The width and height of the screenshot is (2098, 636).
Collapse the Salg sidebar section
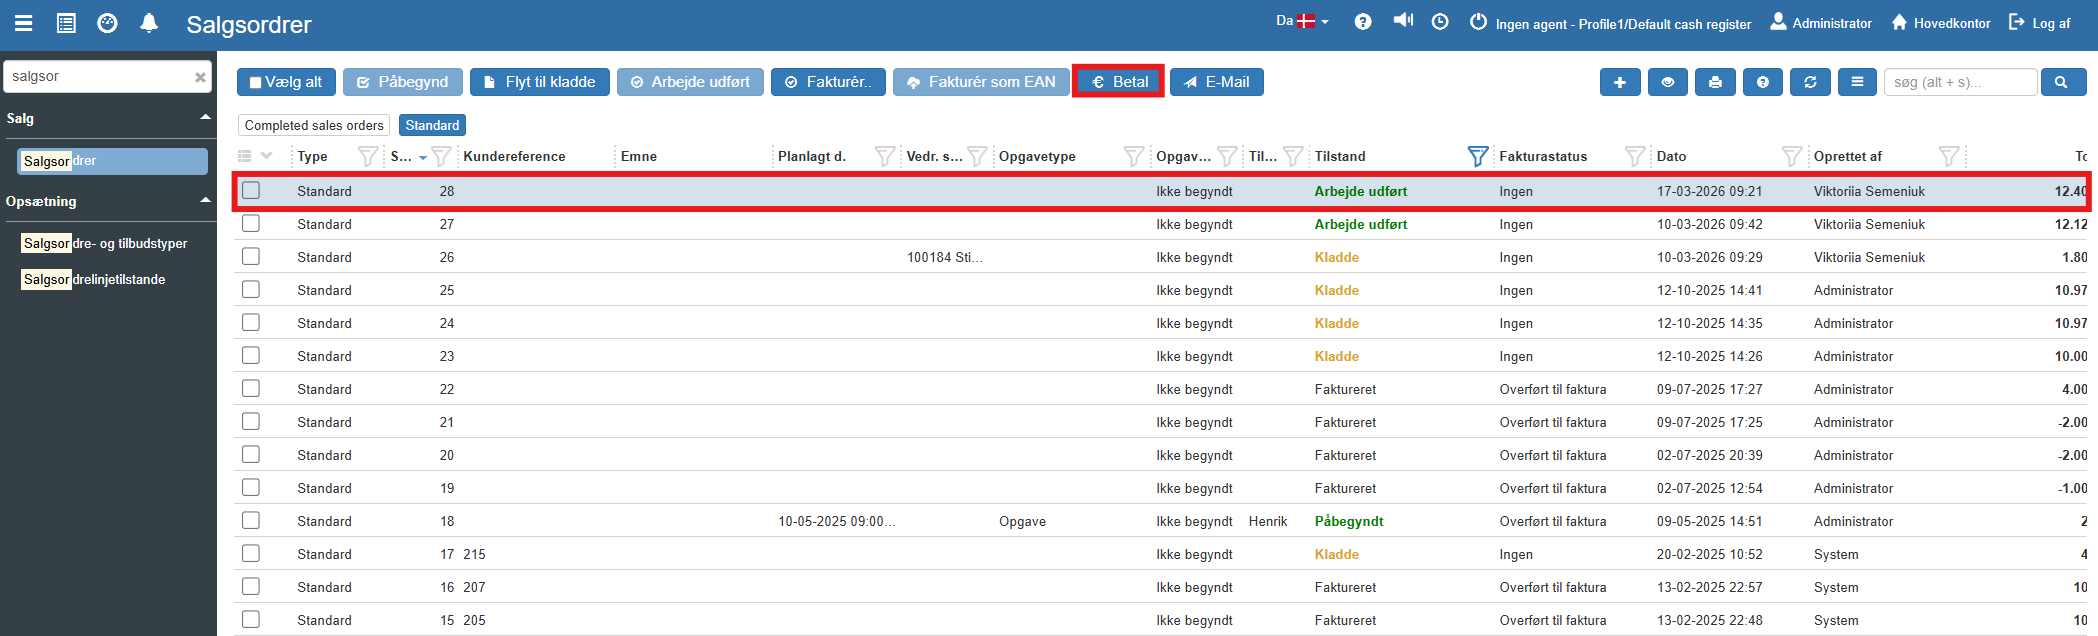[x=205, y=118]
